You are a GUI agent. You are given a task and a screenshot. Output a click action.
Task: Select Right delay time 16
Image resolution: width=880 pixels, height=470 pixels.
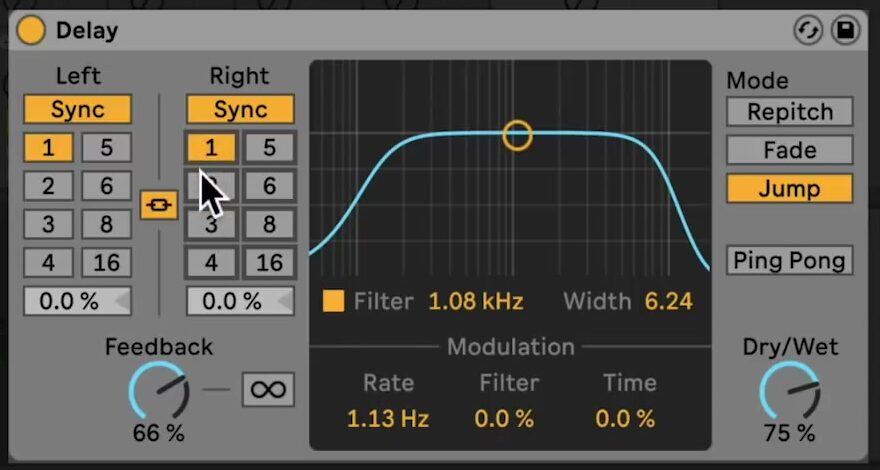click(x=269, y=262)
